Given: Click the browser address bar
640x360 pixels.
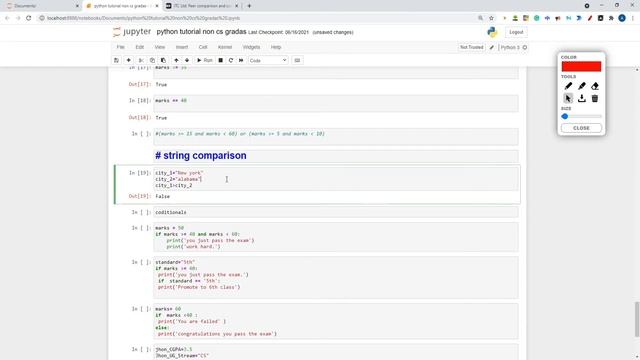Looking at the screenshot, I should [x=257, y=18].
